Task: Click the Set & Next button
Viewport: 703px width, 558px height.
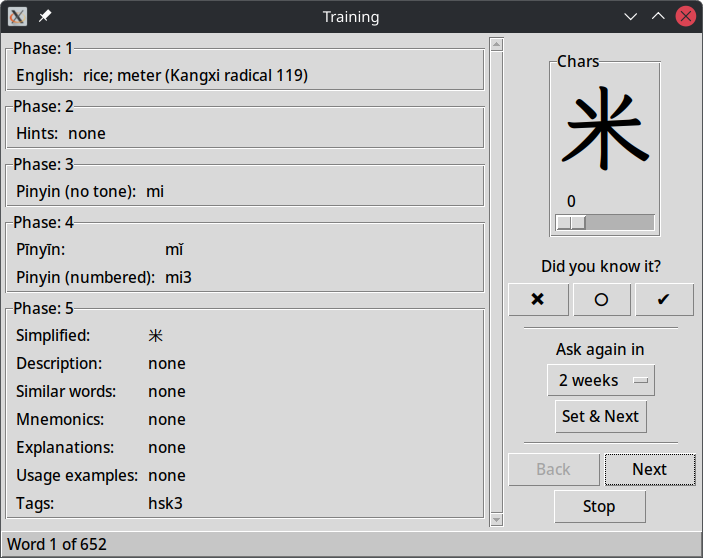Action: point(601,416)
